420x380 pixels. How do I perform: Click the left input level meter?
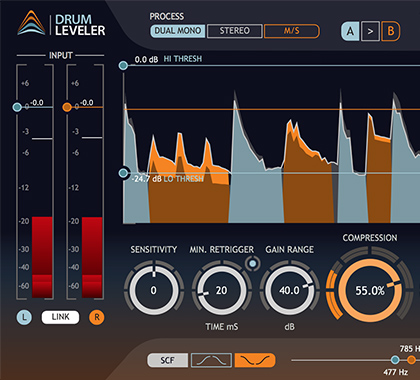(42, 257)
